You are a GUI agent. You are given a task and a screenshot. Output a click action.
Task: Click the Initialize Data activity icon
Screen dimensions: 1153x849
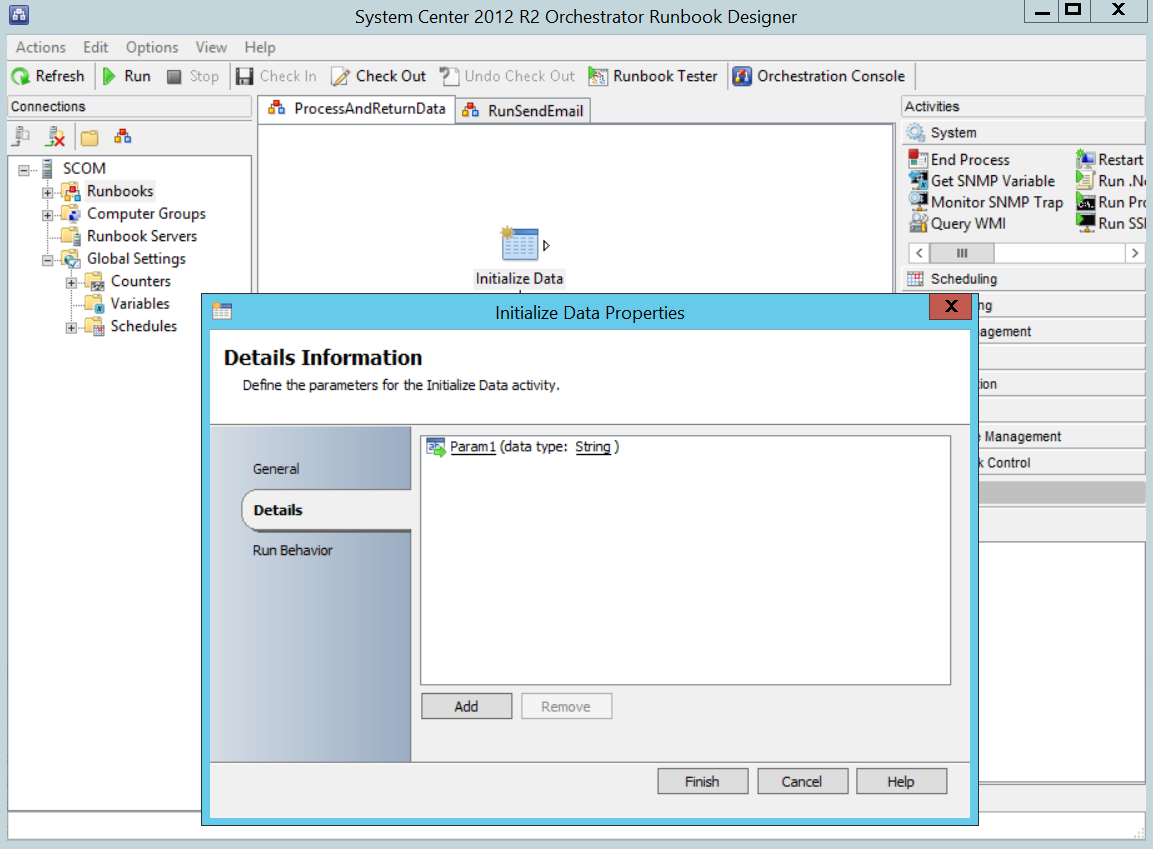519,245
